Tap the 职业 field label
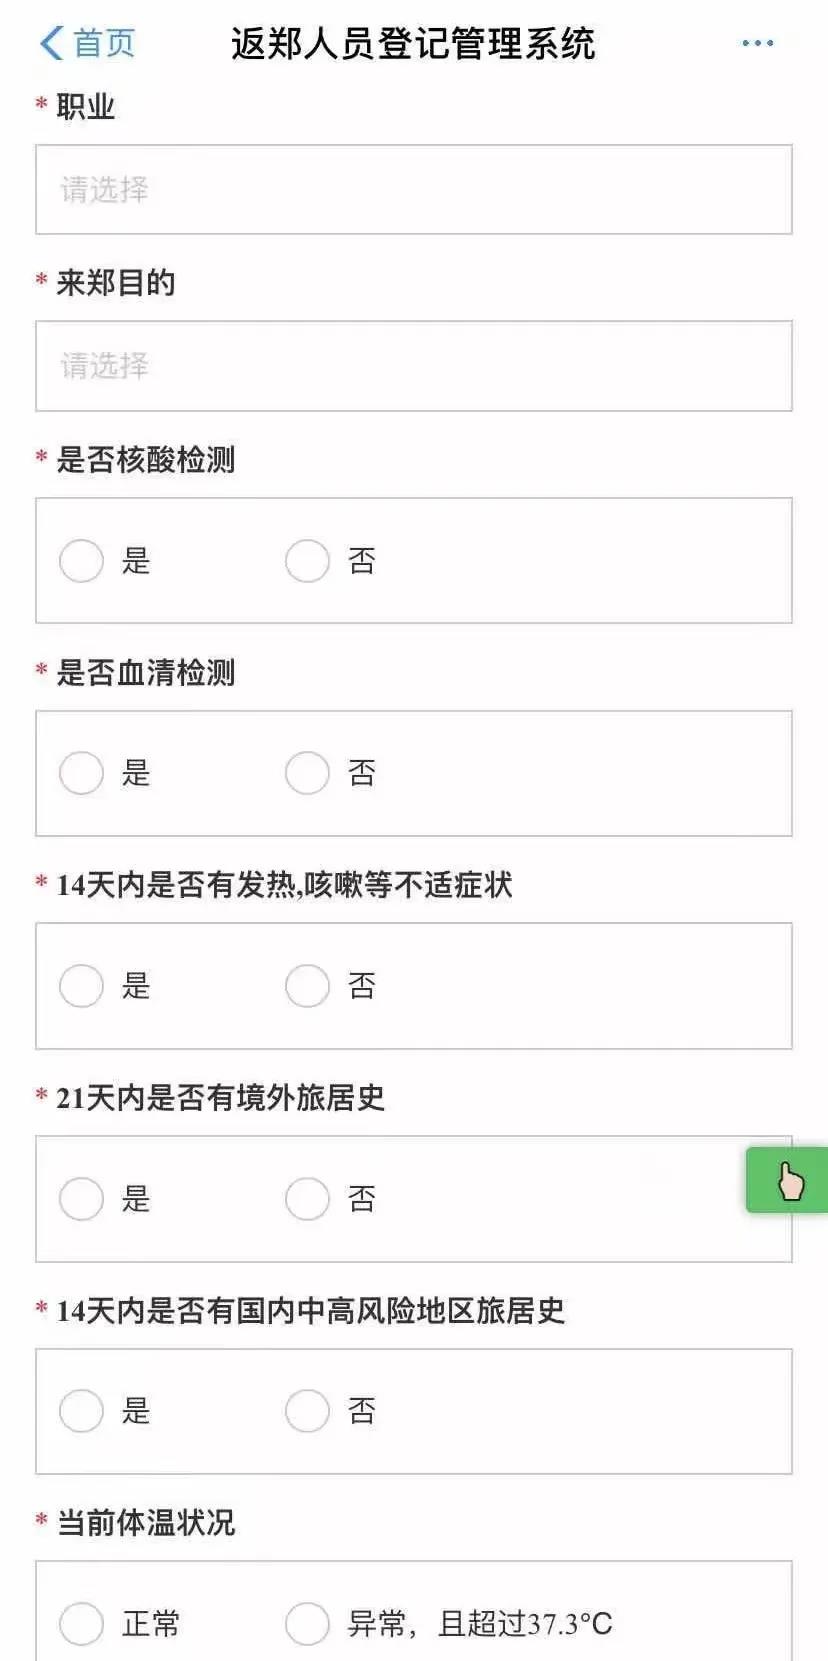828x1661 pixels. click(86, 106)
